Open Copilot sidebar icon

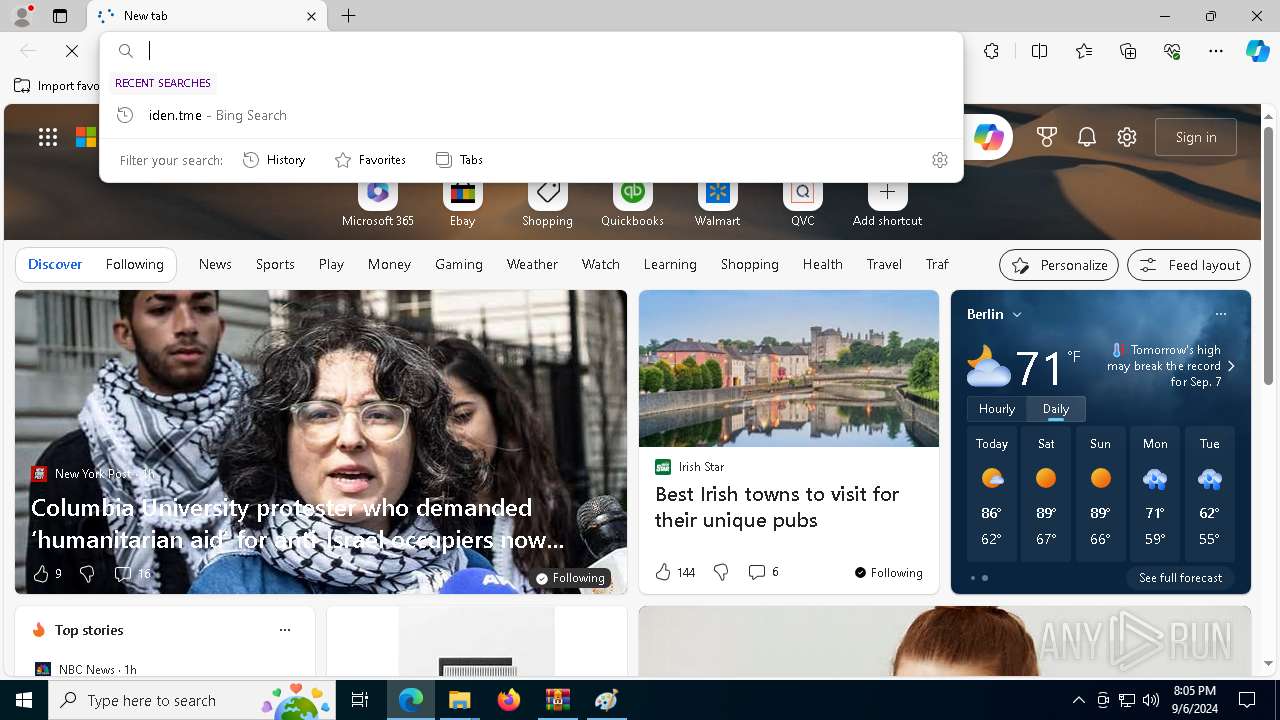1257,51
